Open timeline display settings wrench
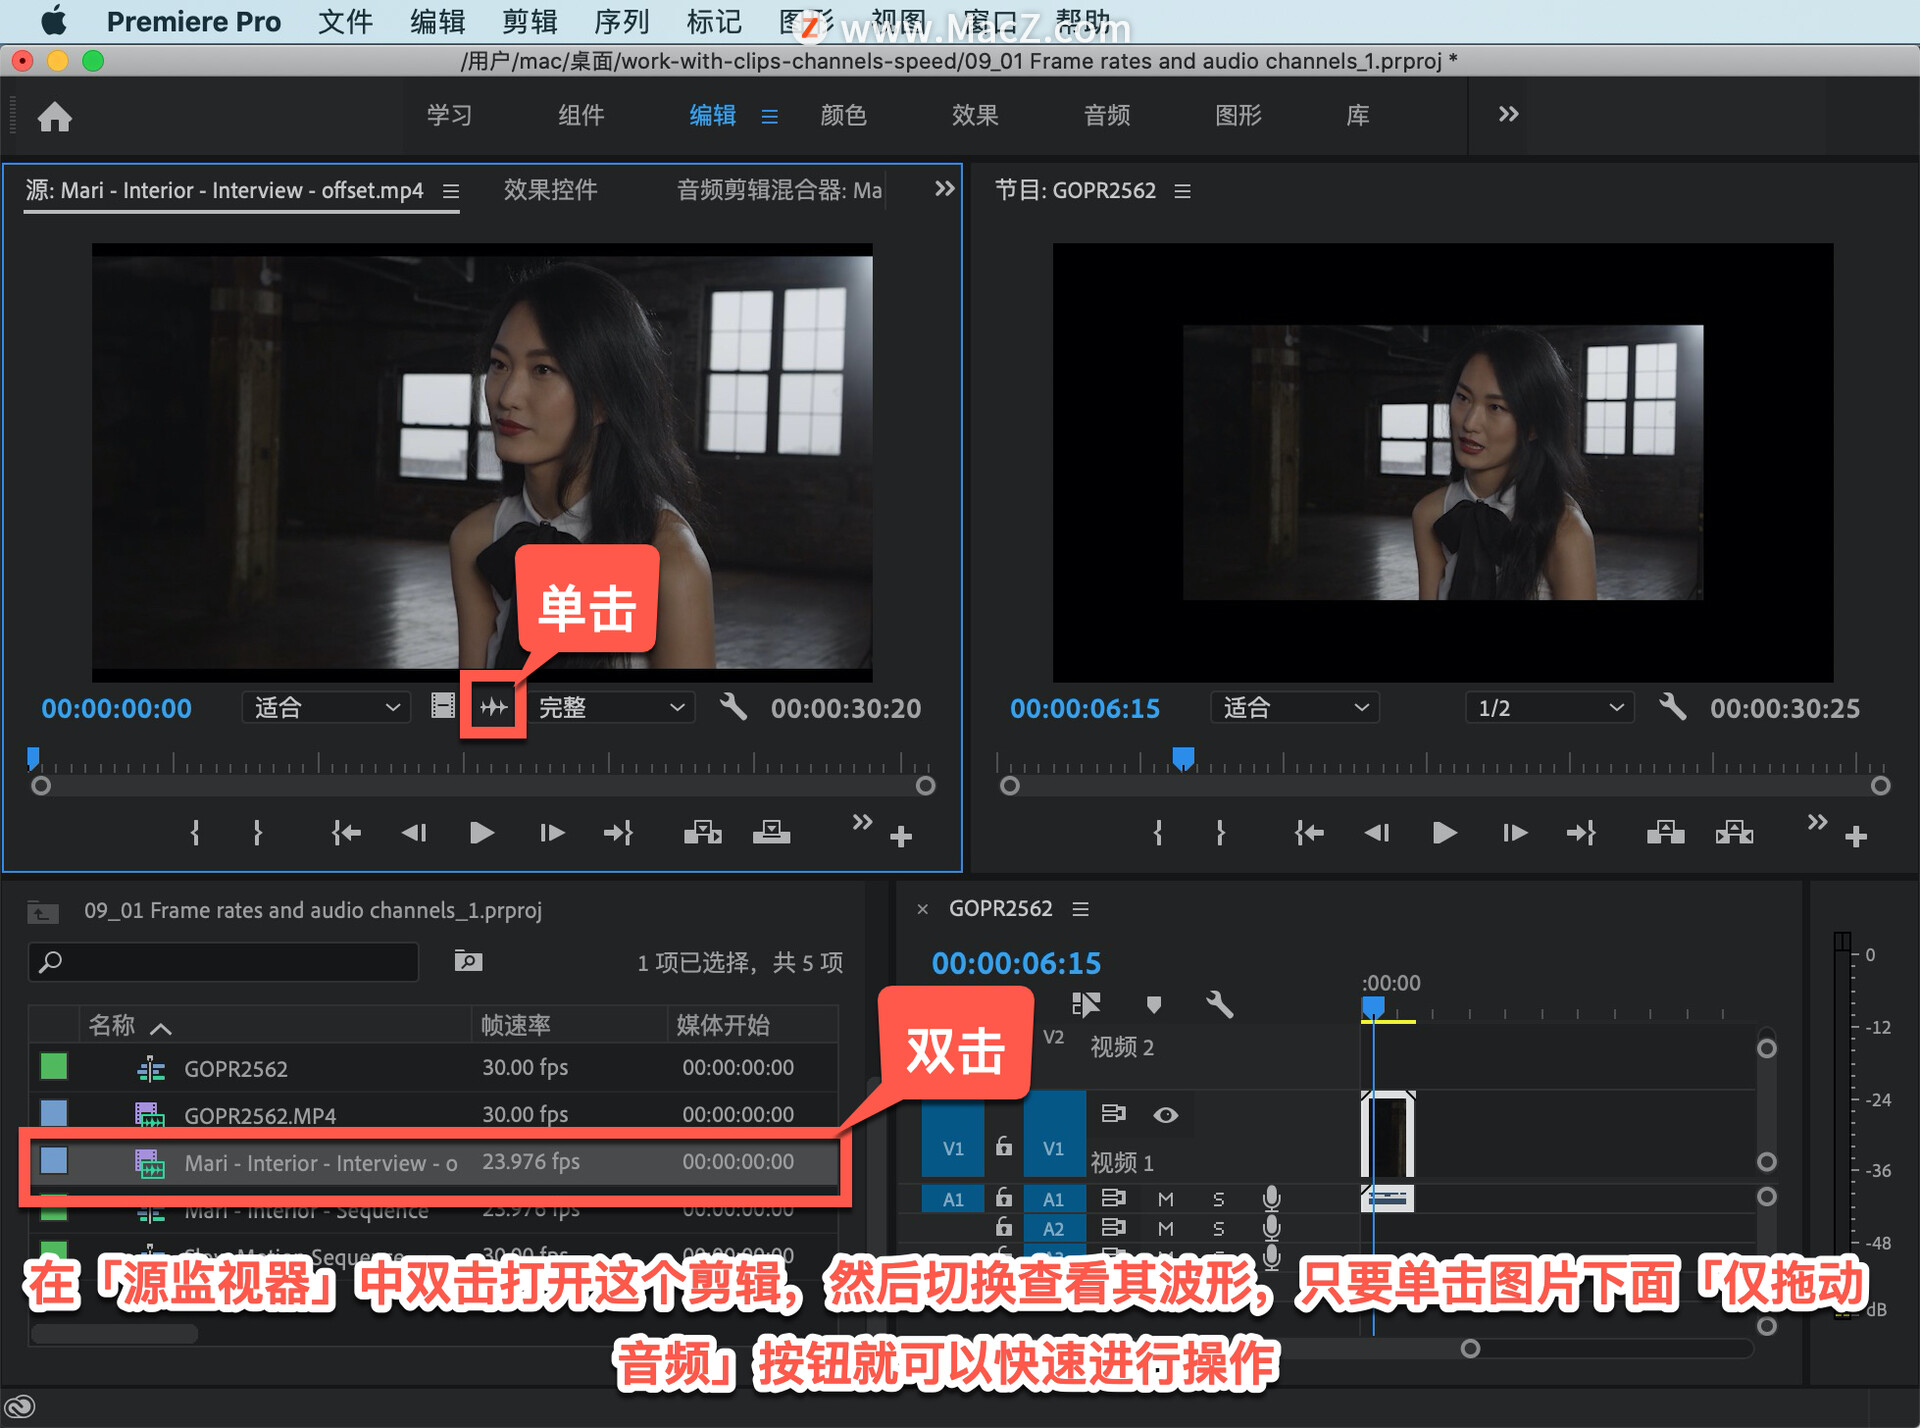 click(x=1220, y=1003)
